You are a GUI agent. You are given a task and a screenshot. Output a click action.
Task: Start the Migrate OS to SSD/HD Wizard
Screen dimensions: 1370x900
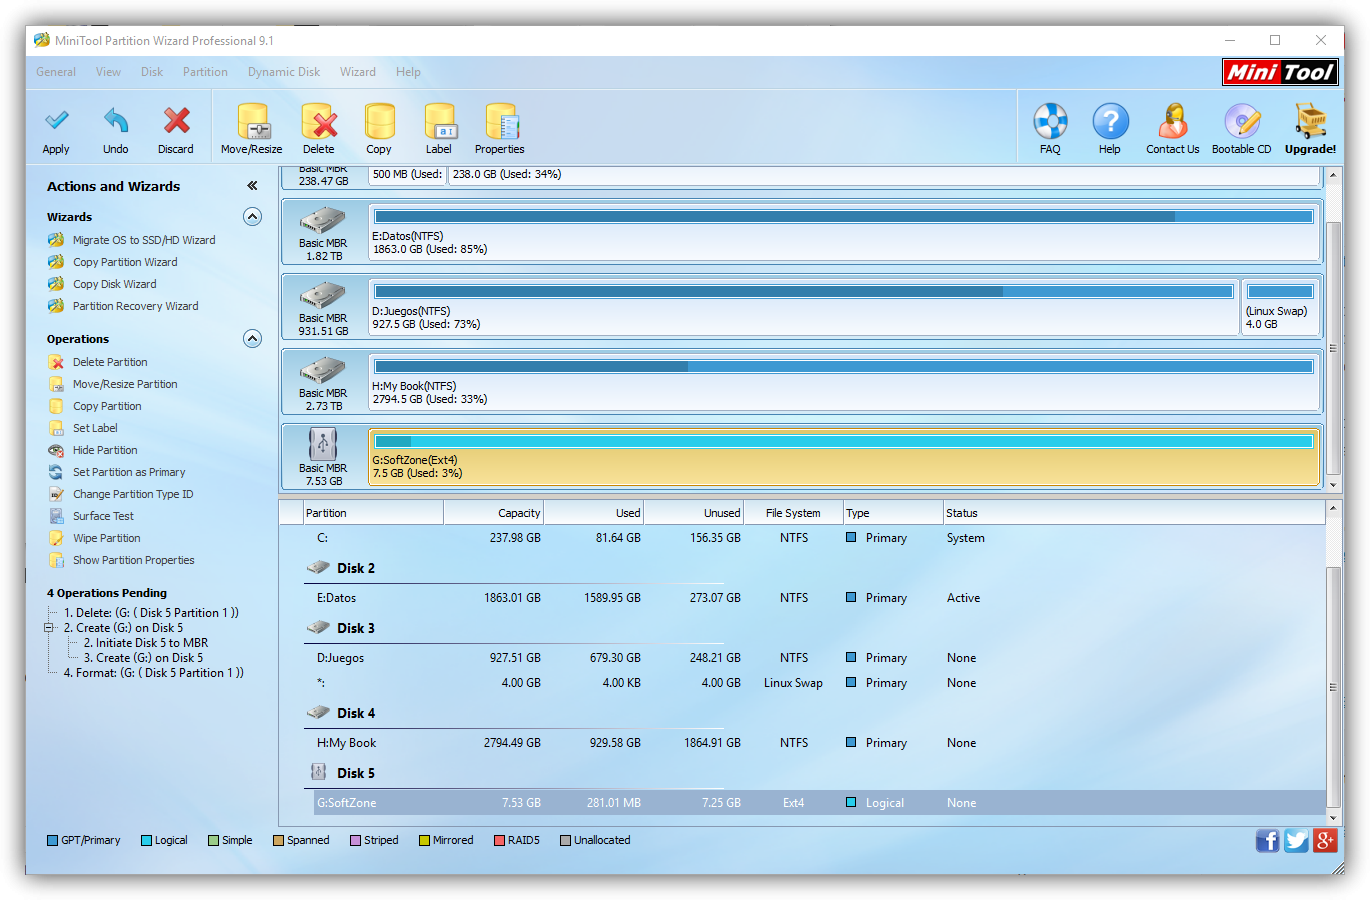tap(144, 240)
